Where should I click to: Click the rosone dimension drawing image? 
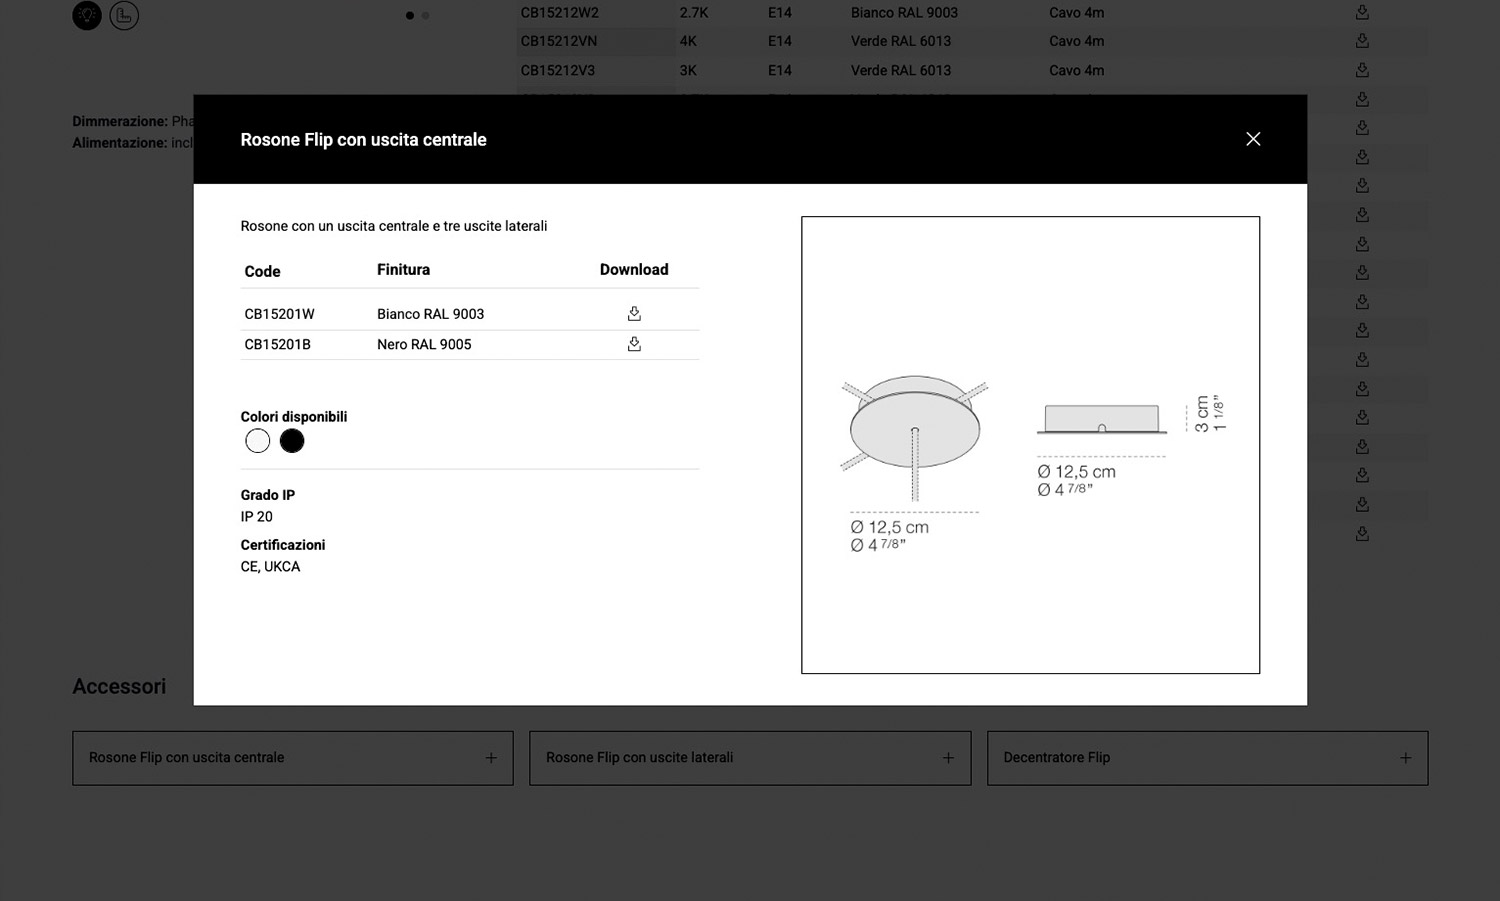coord(1030,445)
